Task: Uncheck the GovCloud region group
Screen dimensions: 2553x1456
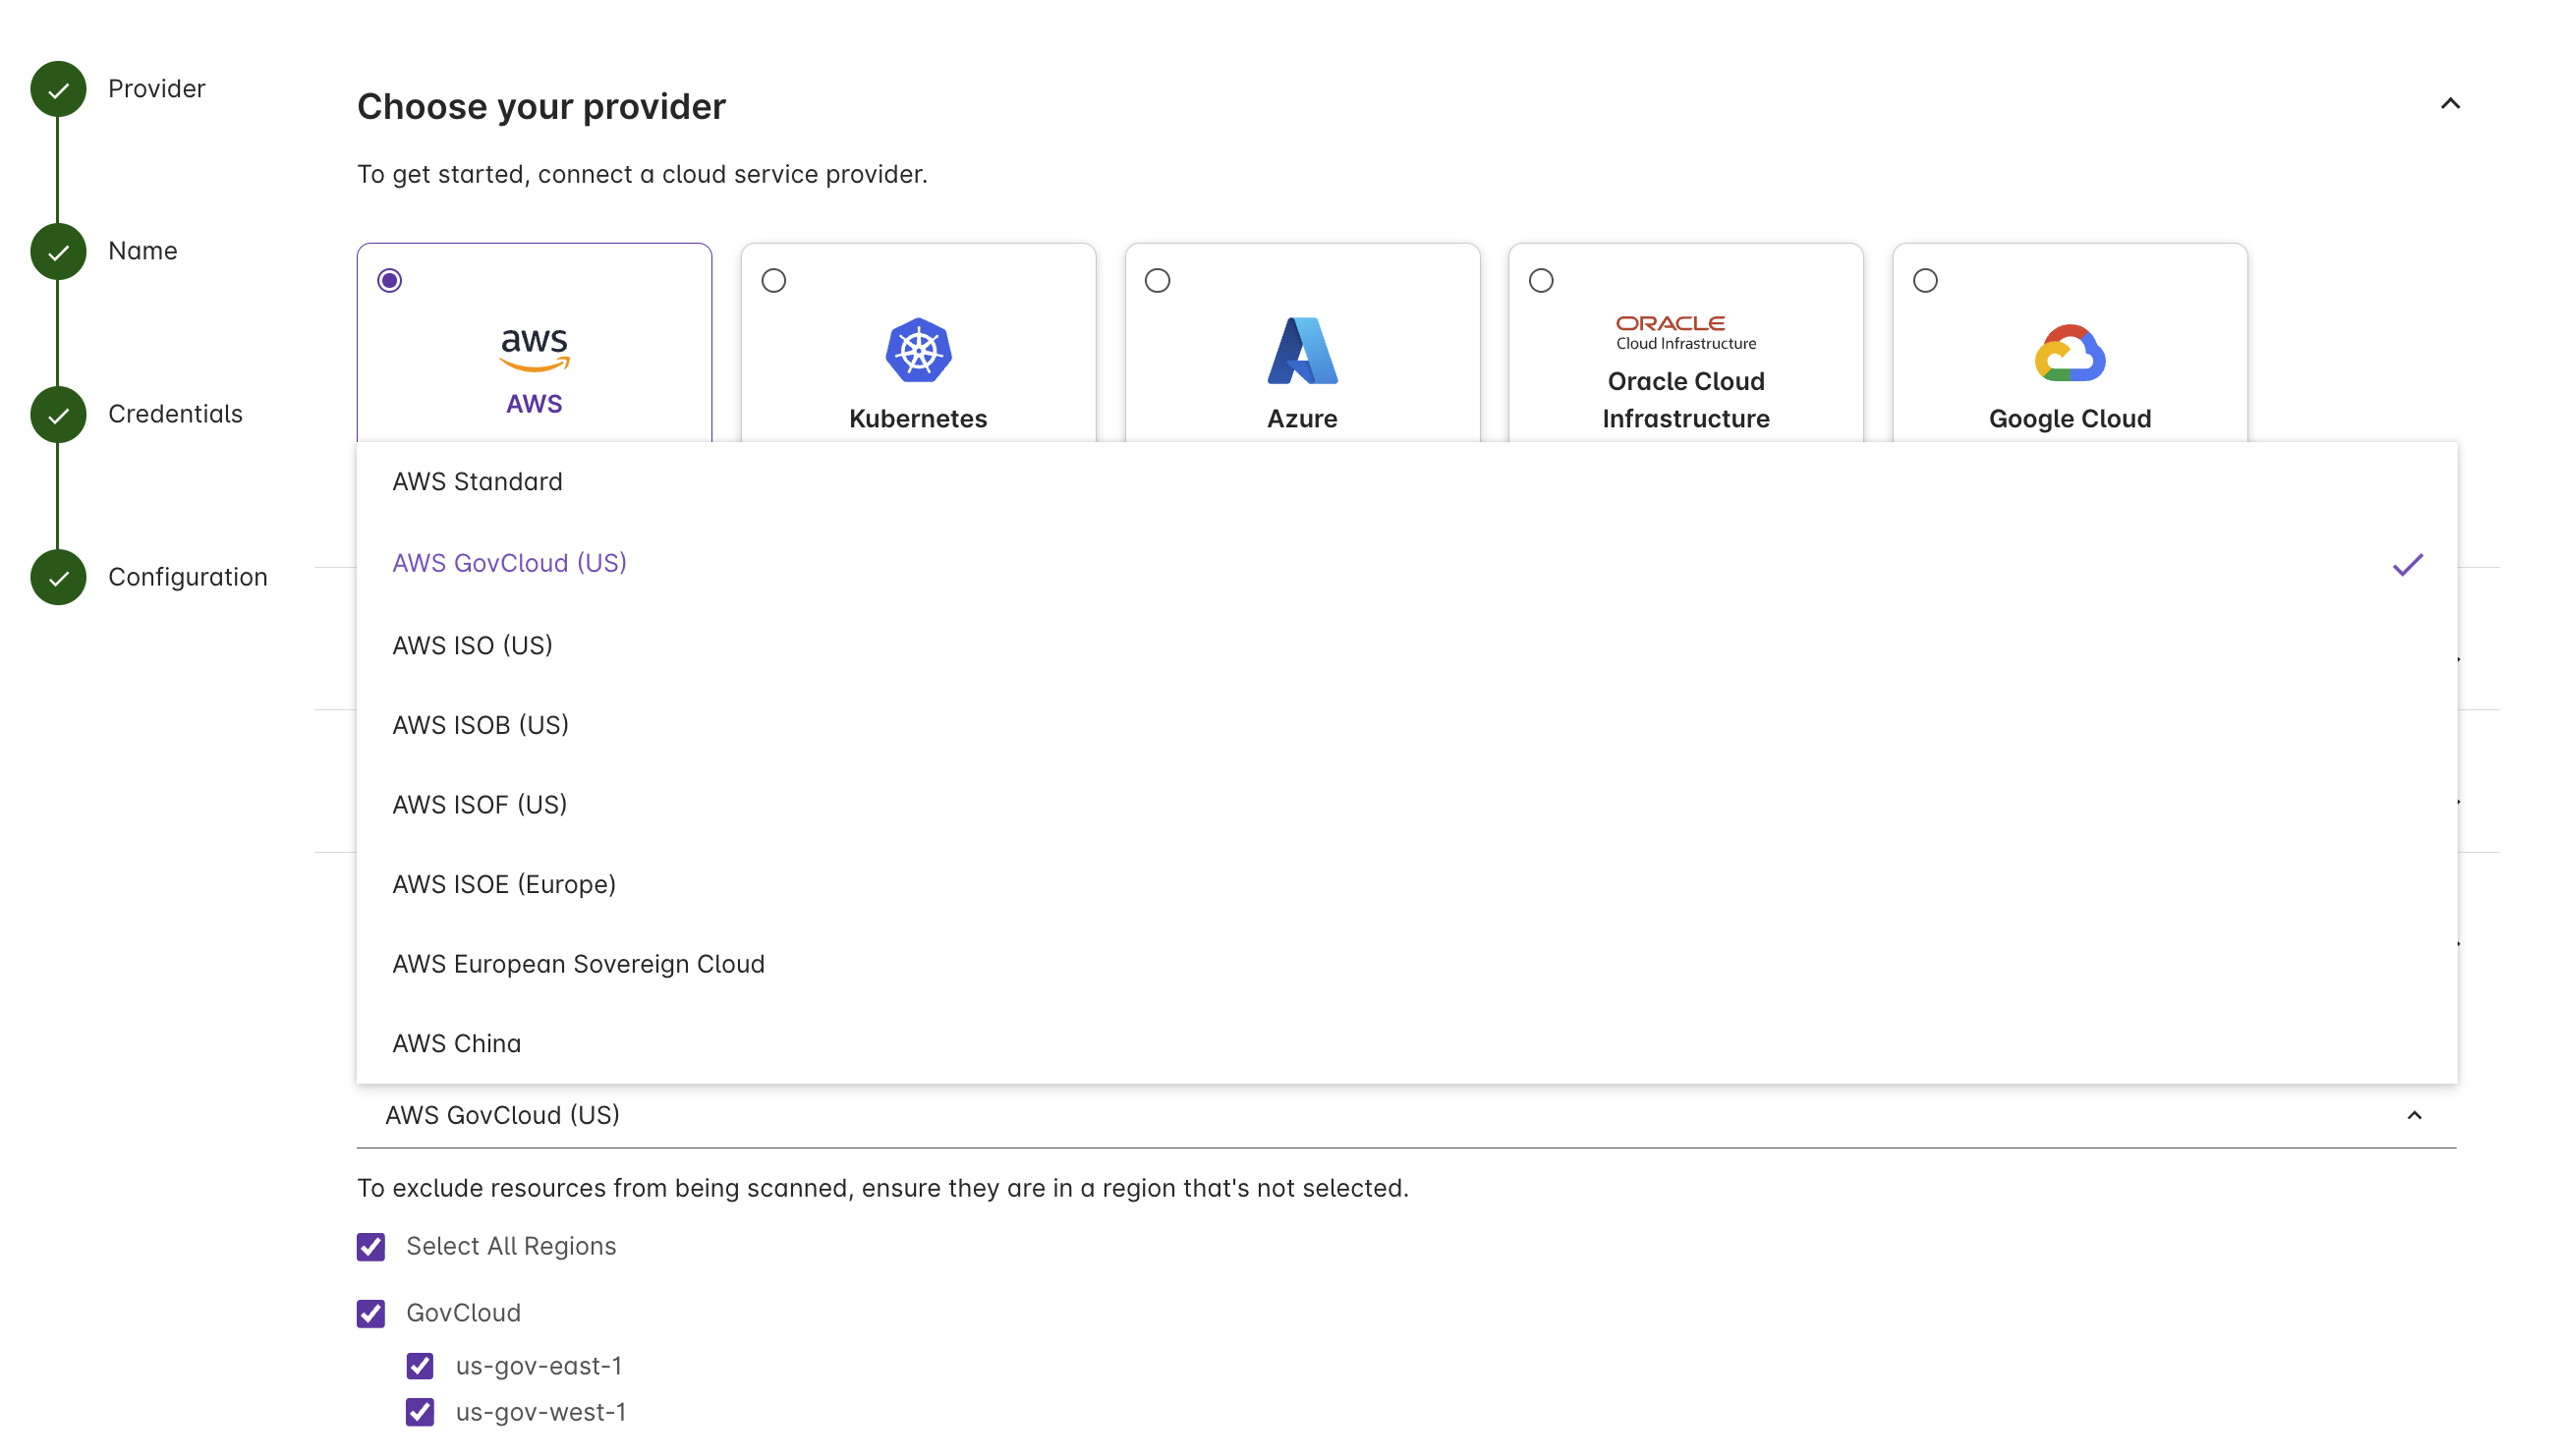Action: pos(371,1313)
